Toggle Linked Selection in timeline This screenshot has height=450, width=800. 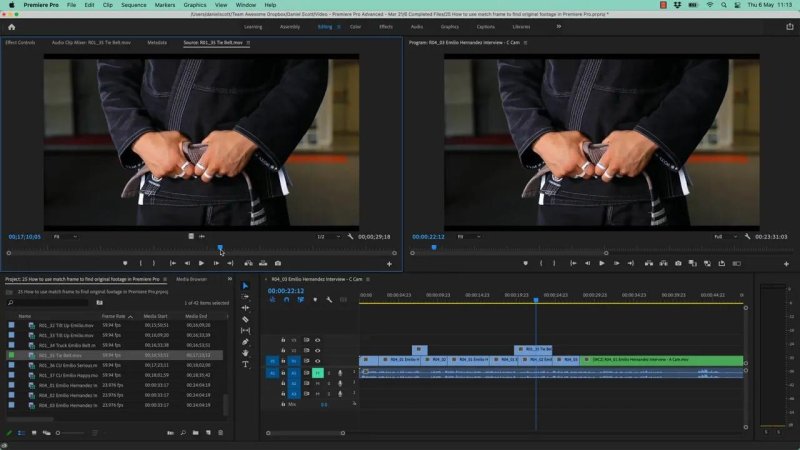301,299
